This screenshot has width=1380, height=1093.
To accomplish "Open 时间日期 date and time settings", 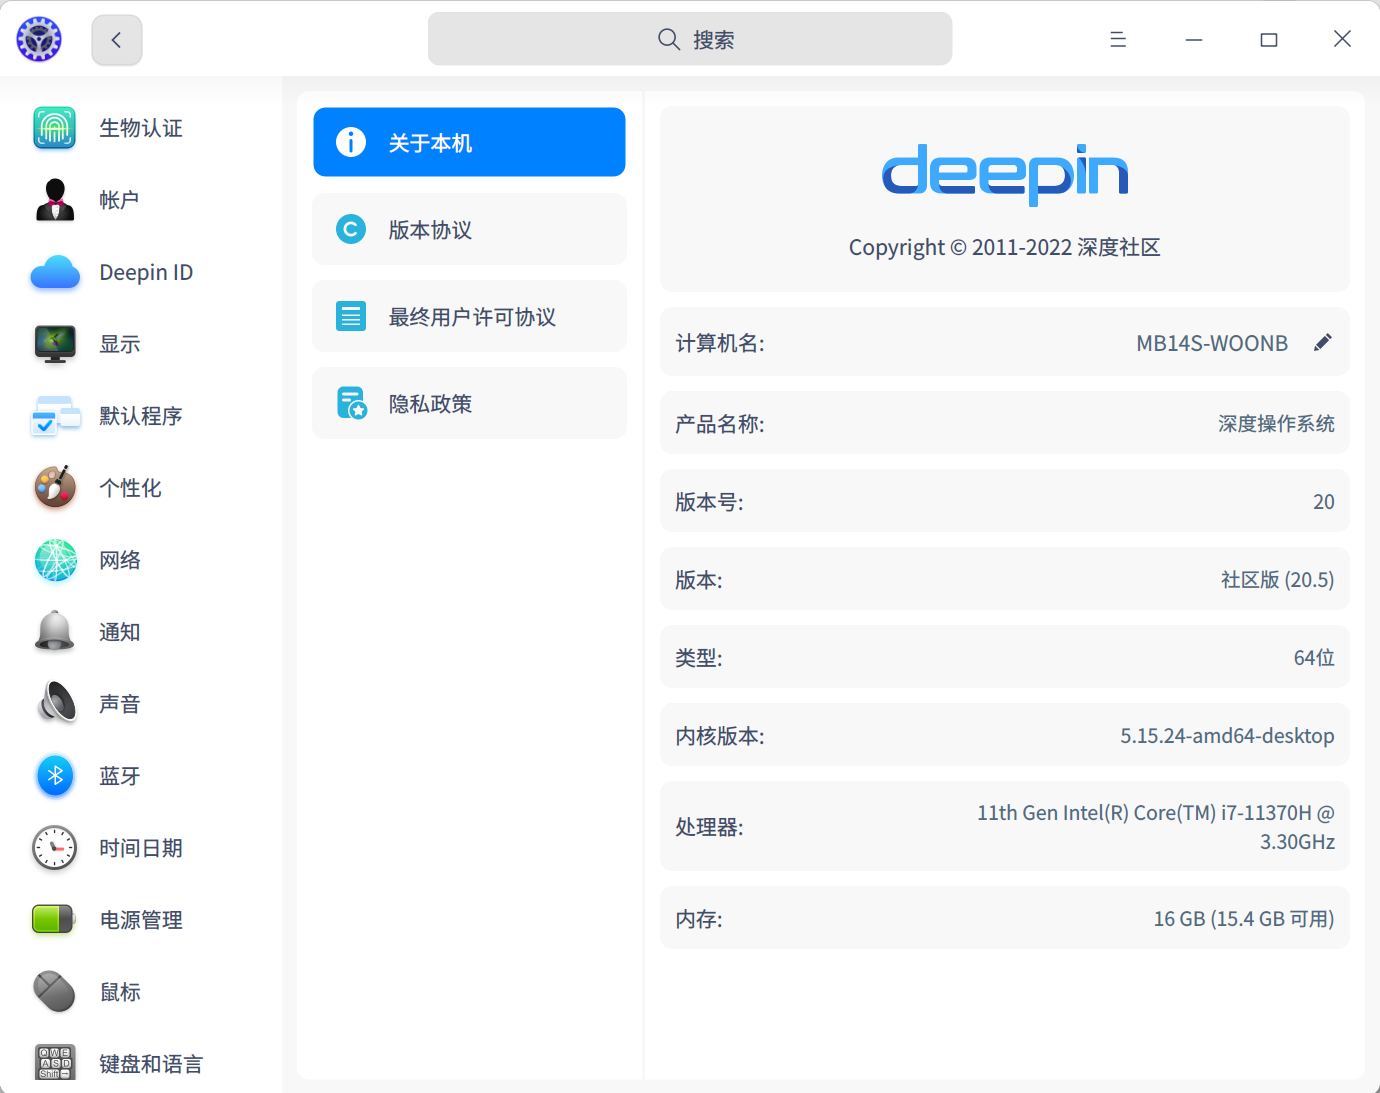I will 140,847.
